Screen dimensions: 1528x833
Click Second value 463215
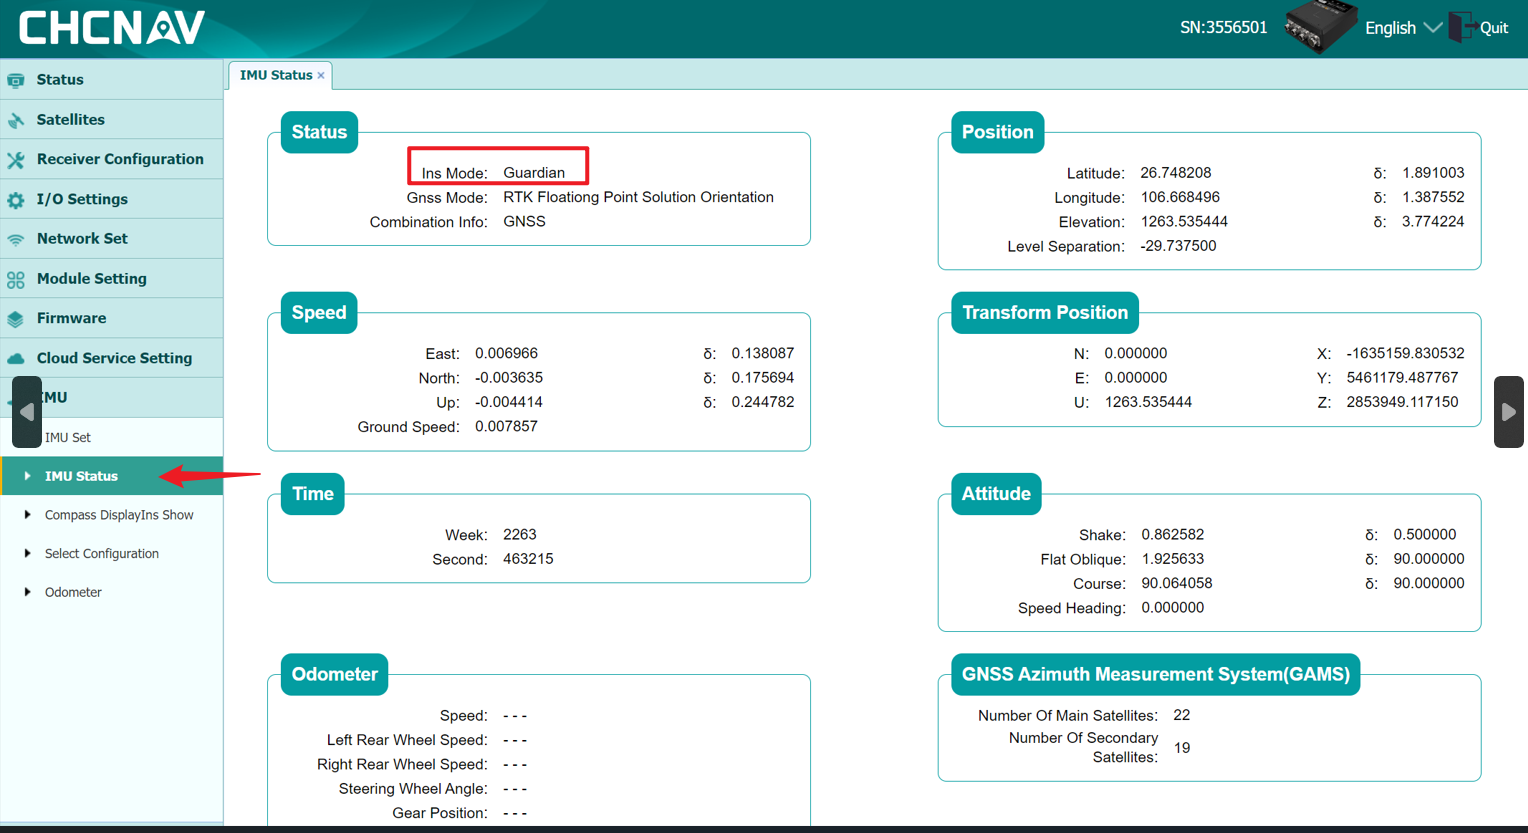click(528, 558)
